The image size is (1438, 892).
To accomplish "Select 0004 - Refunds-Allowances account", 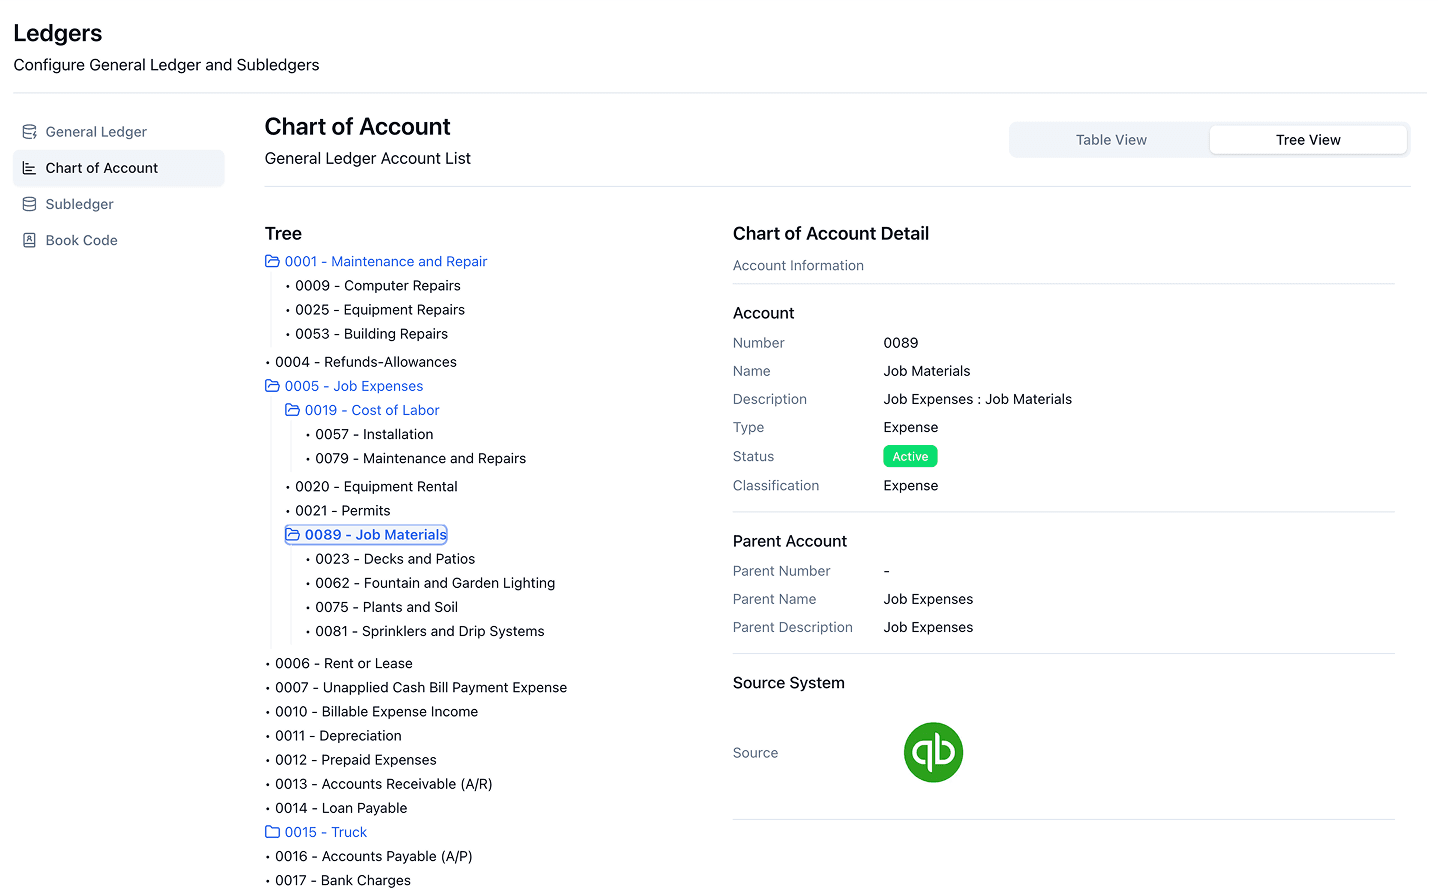I will click(x=366, y=362).
